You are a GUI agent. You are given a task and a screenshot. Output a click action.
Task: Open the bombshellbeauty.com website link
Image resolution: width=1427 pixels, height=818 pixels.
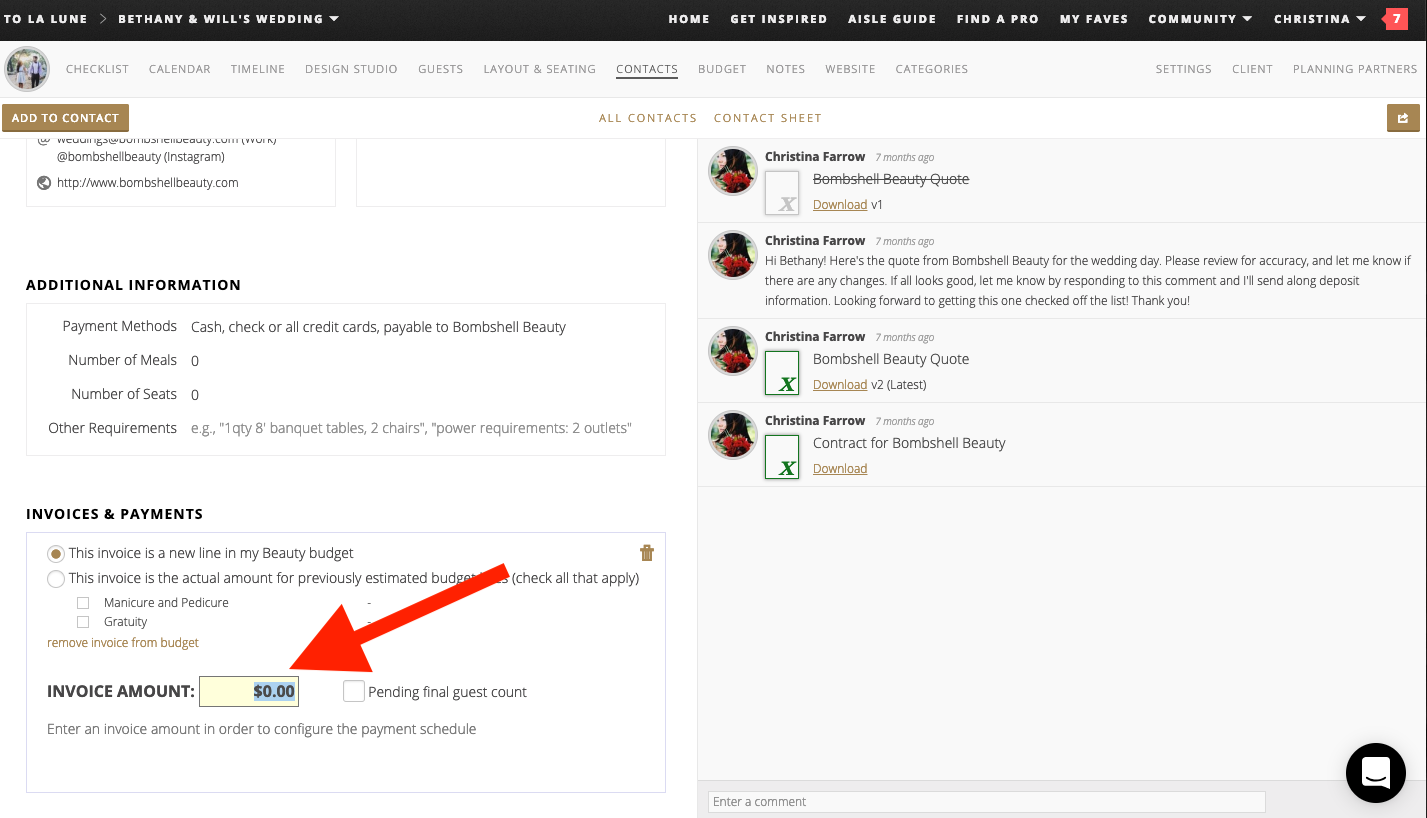point(148,183)
